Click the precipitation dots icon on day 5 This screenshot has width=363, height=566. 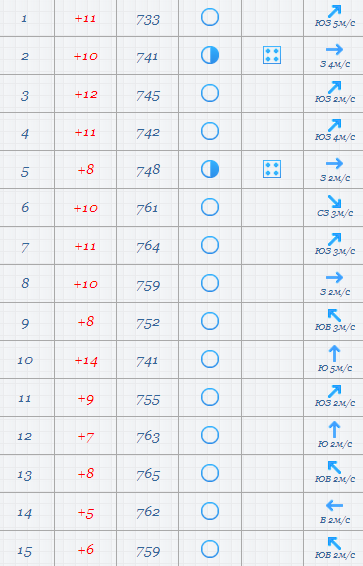pos(272,169)
